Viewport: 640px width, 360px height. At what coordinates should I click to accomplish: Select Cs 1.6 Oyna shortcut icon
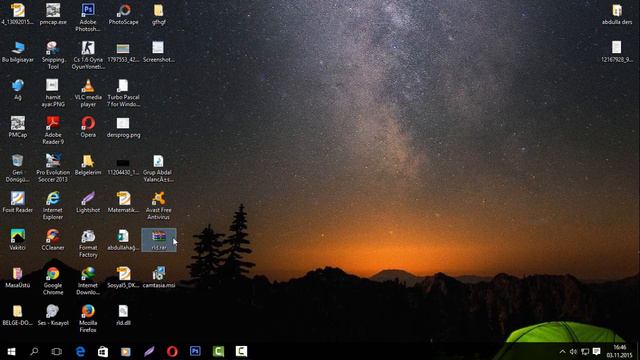[88, 55]
